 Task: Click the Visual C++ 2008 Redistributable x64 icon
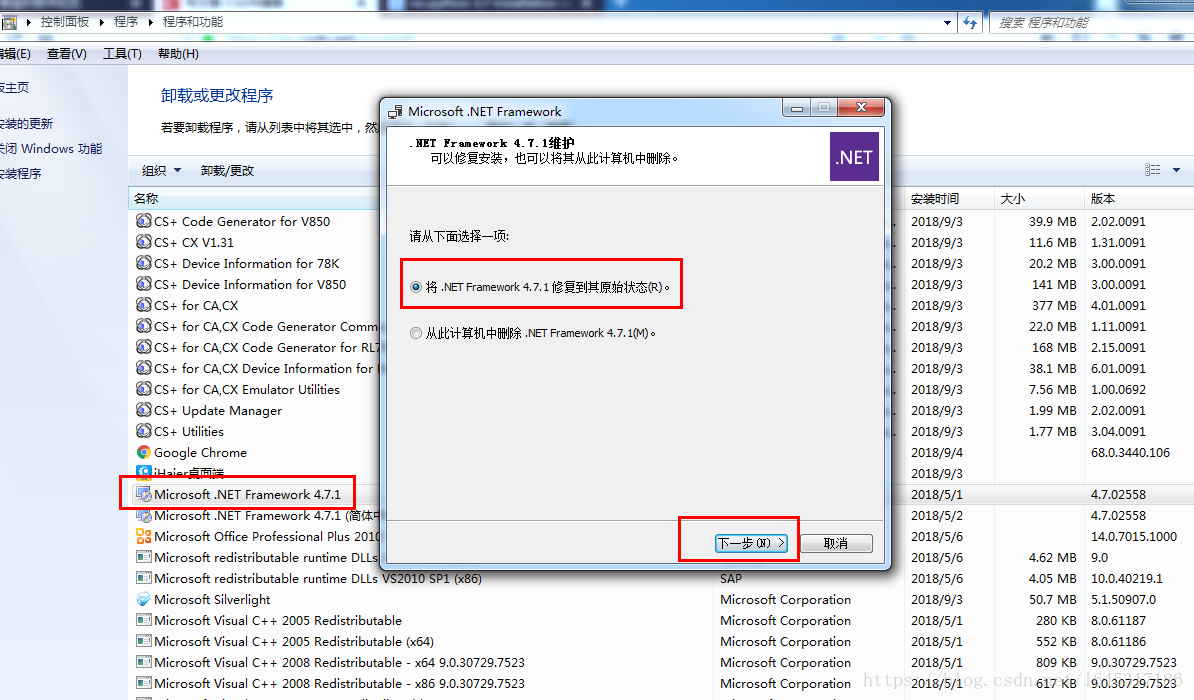coord(143,662)
